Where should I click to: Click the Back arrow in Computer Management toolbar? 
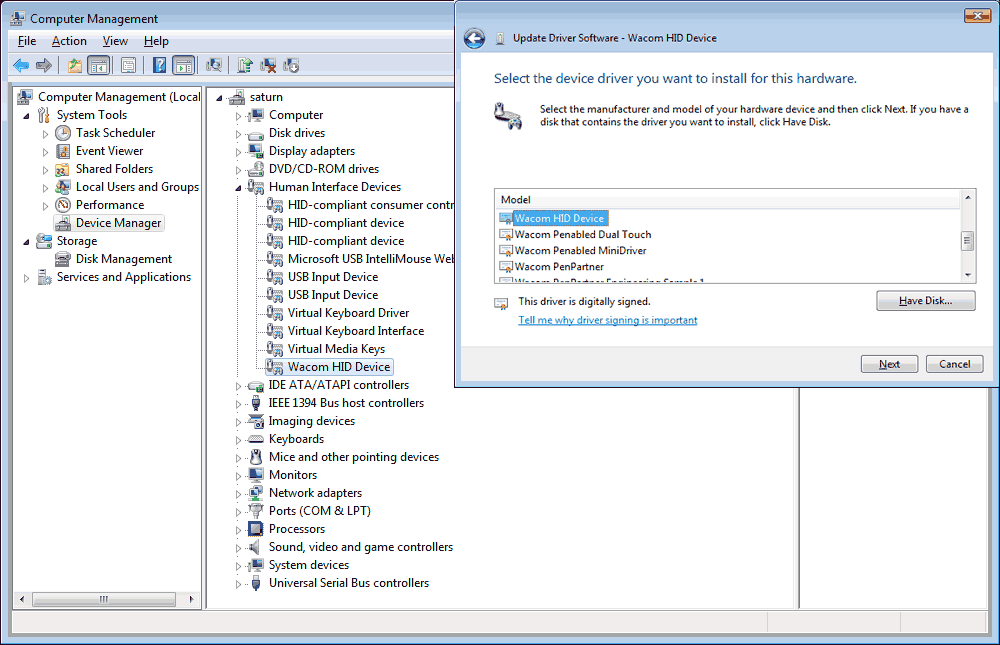(21, 65)
